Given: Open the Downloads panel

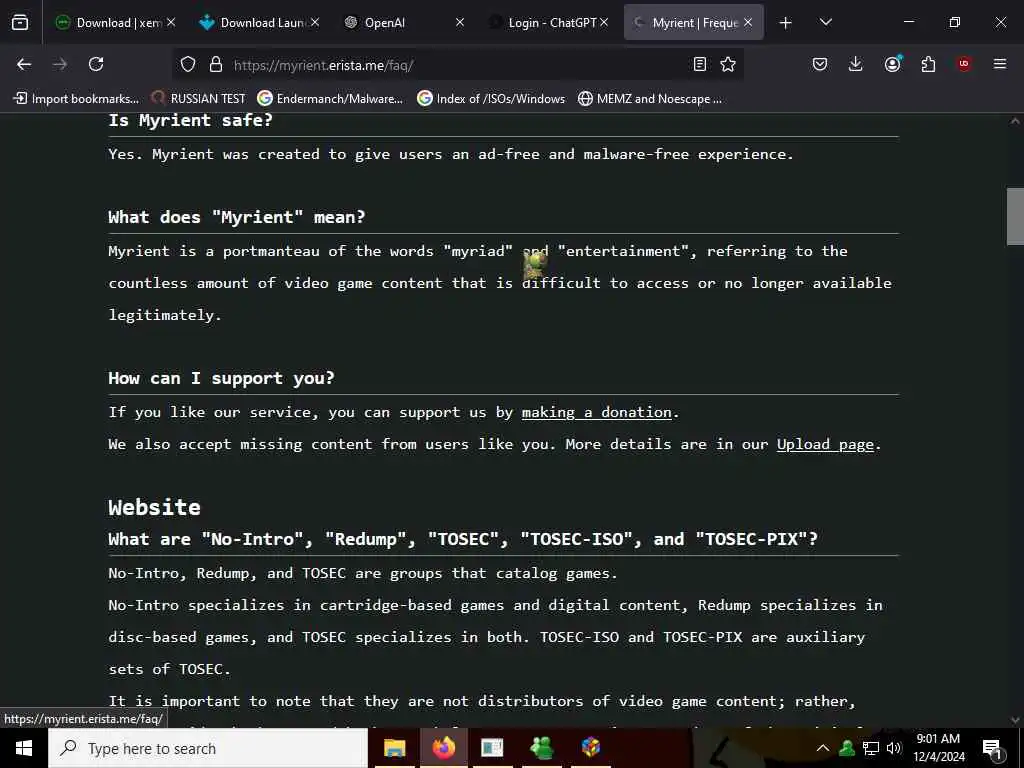Looking at the screenshot, I should tap(856, 64).
